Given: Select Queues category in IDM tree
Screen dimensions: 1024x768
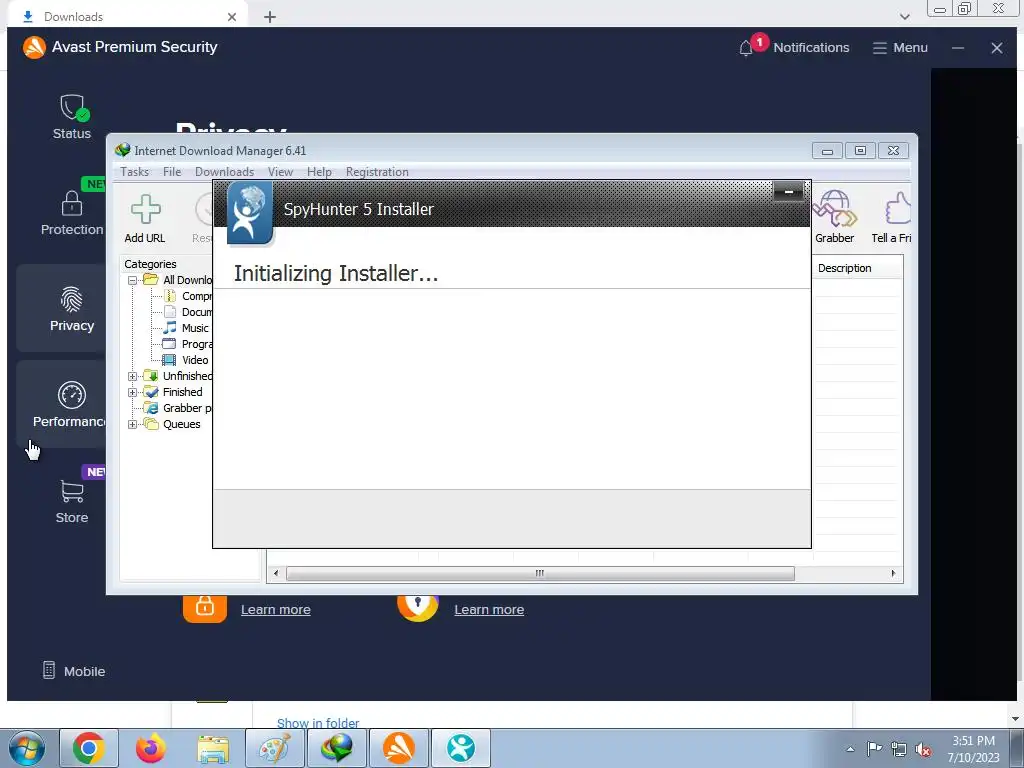Looking at the screenshot, I should point(172,424).
